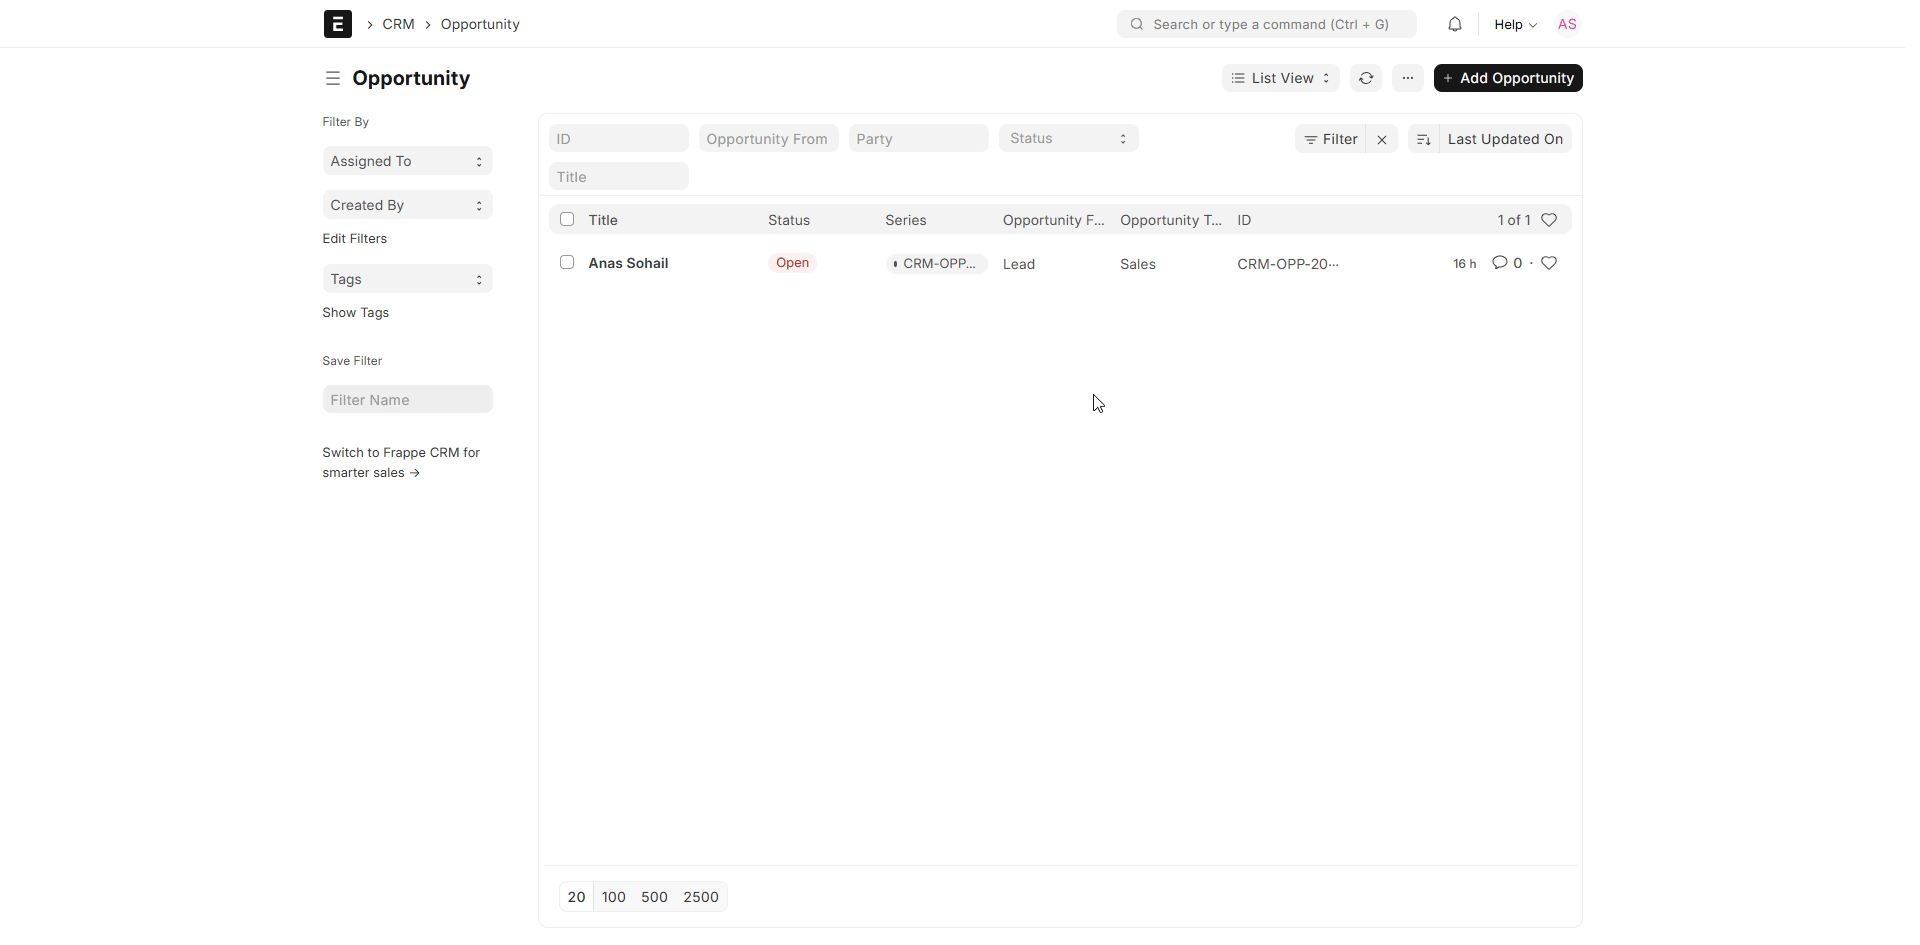Go to CRM breadcrumb
The image size is (1920, 945).
[x=398, y=24]
